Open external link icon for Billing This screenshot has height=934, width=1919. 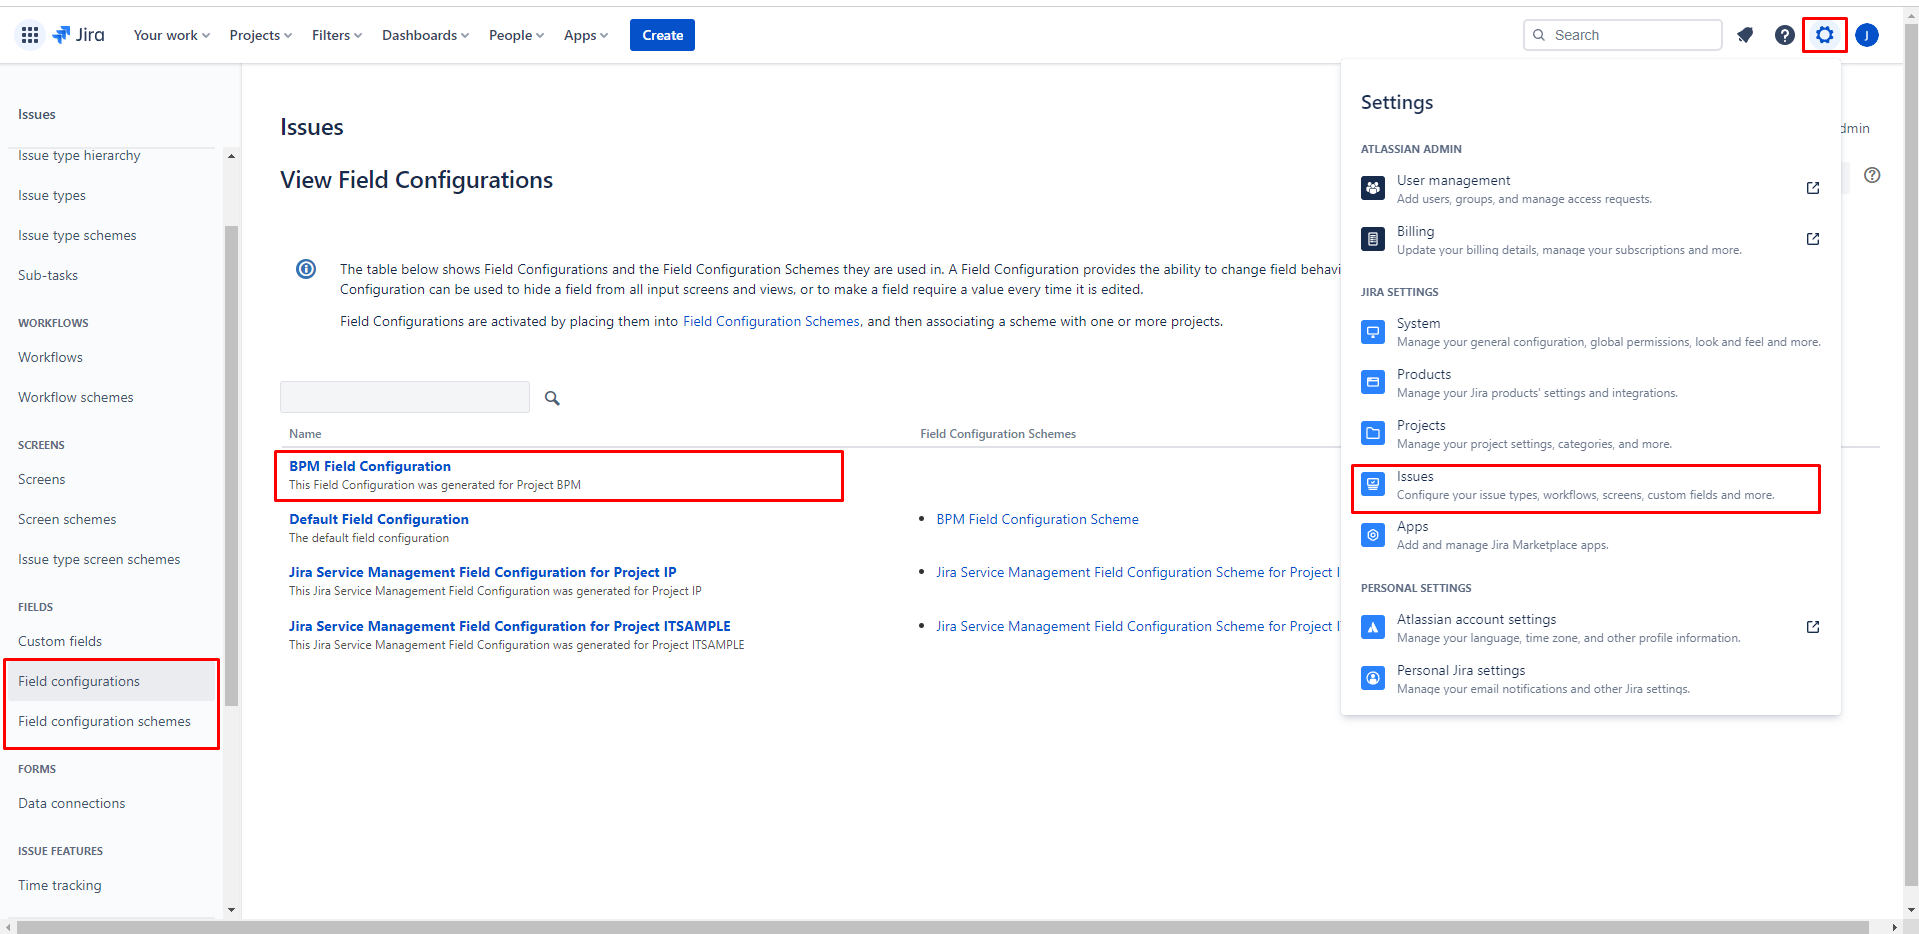point(1812,239)
